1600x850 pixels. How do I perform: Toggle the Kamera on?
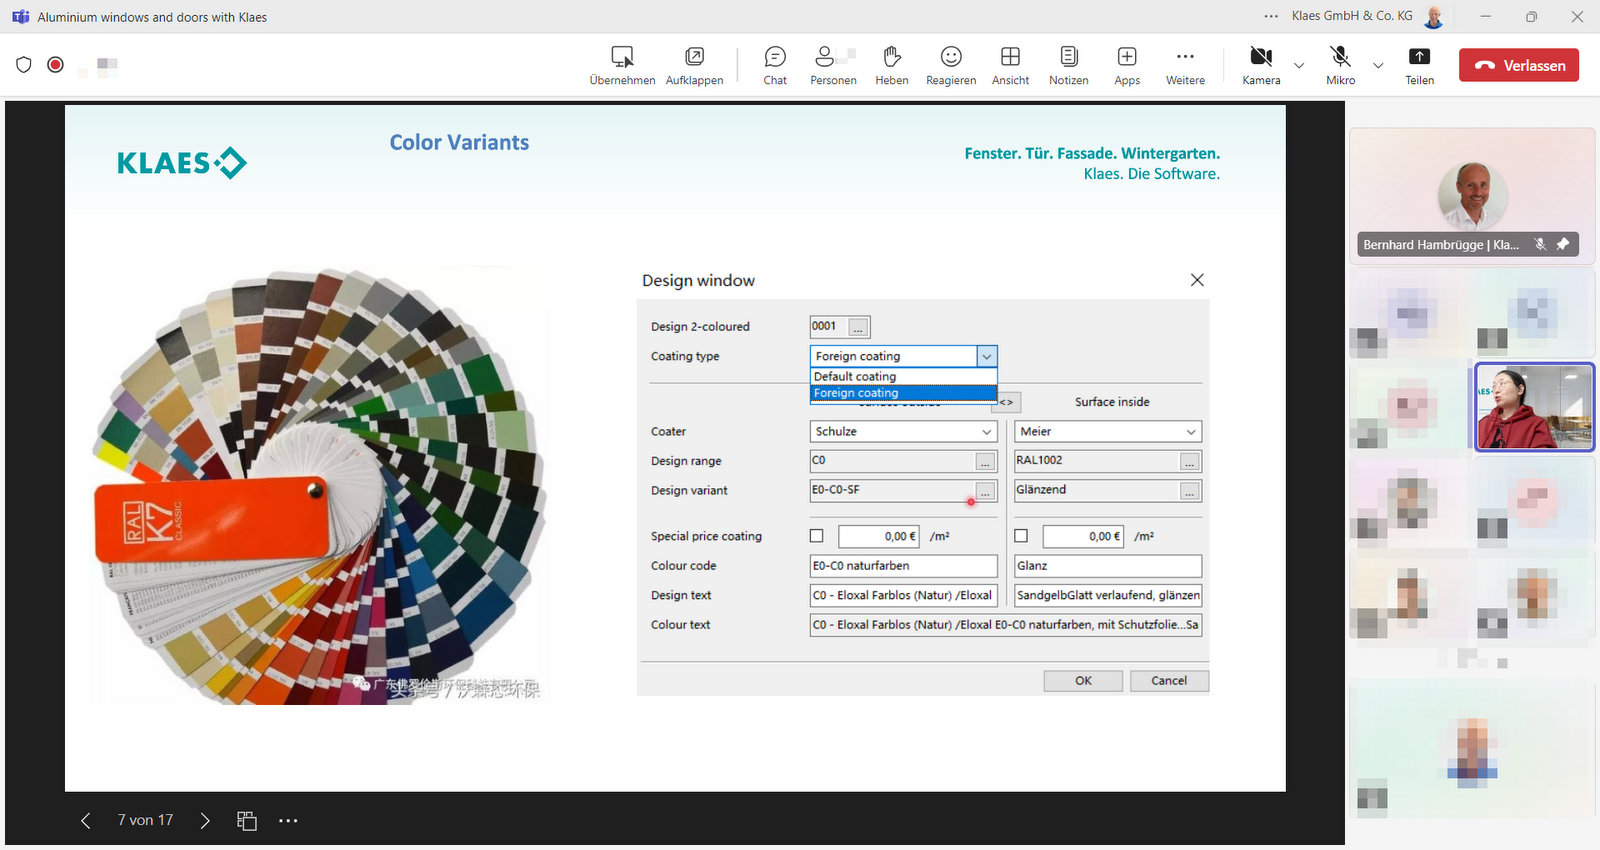point(1261,65)
